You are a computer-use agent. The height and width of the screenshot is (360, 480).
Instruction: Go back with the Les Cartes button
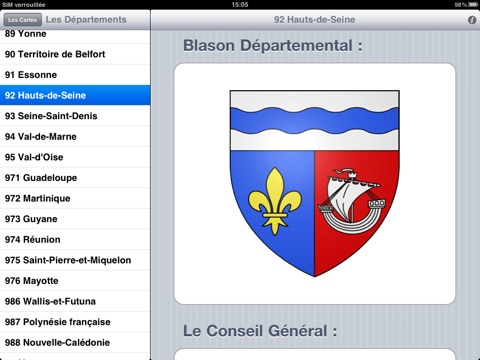[x=23, y=20]
